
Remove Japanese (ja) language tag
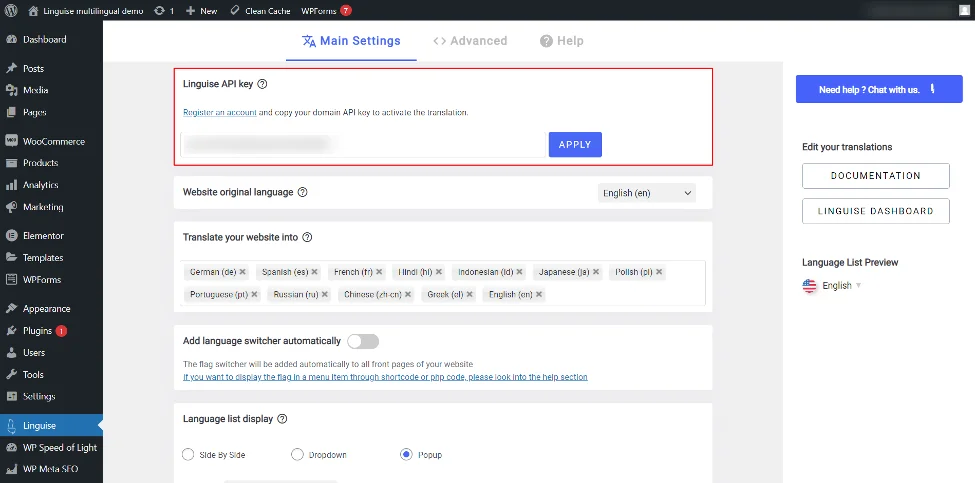(x=596, y=272)
